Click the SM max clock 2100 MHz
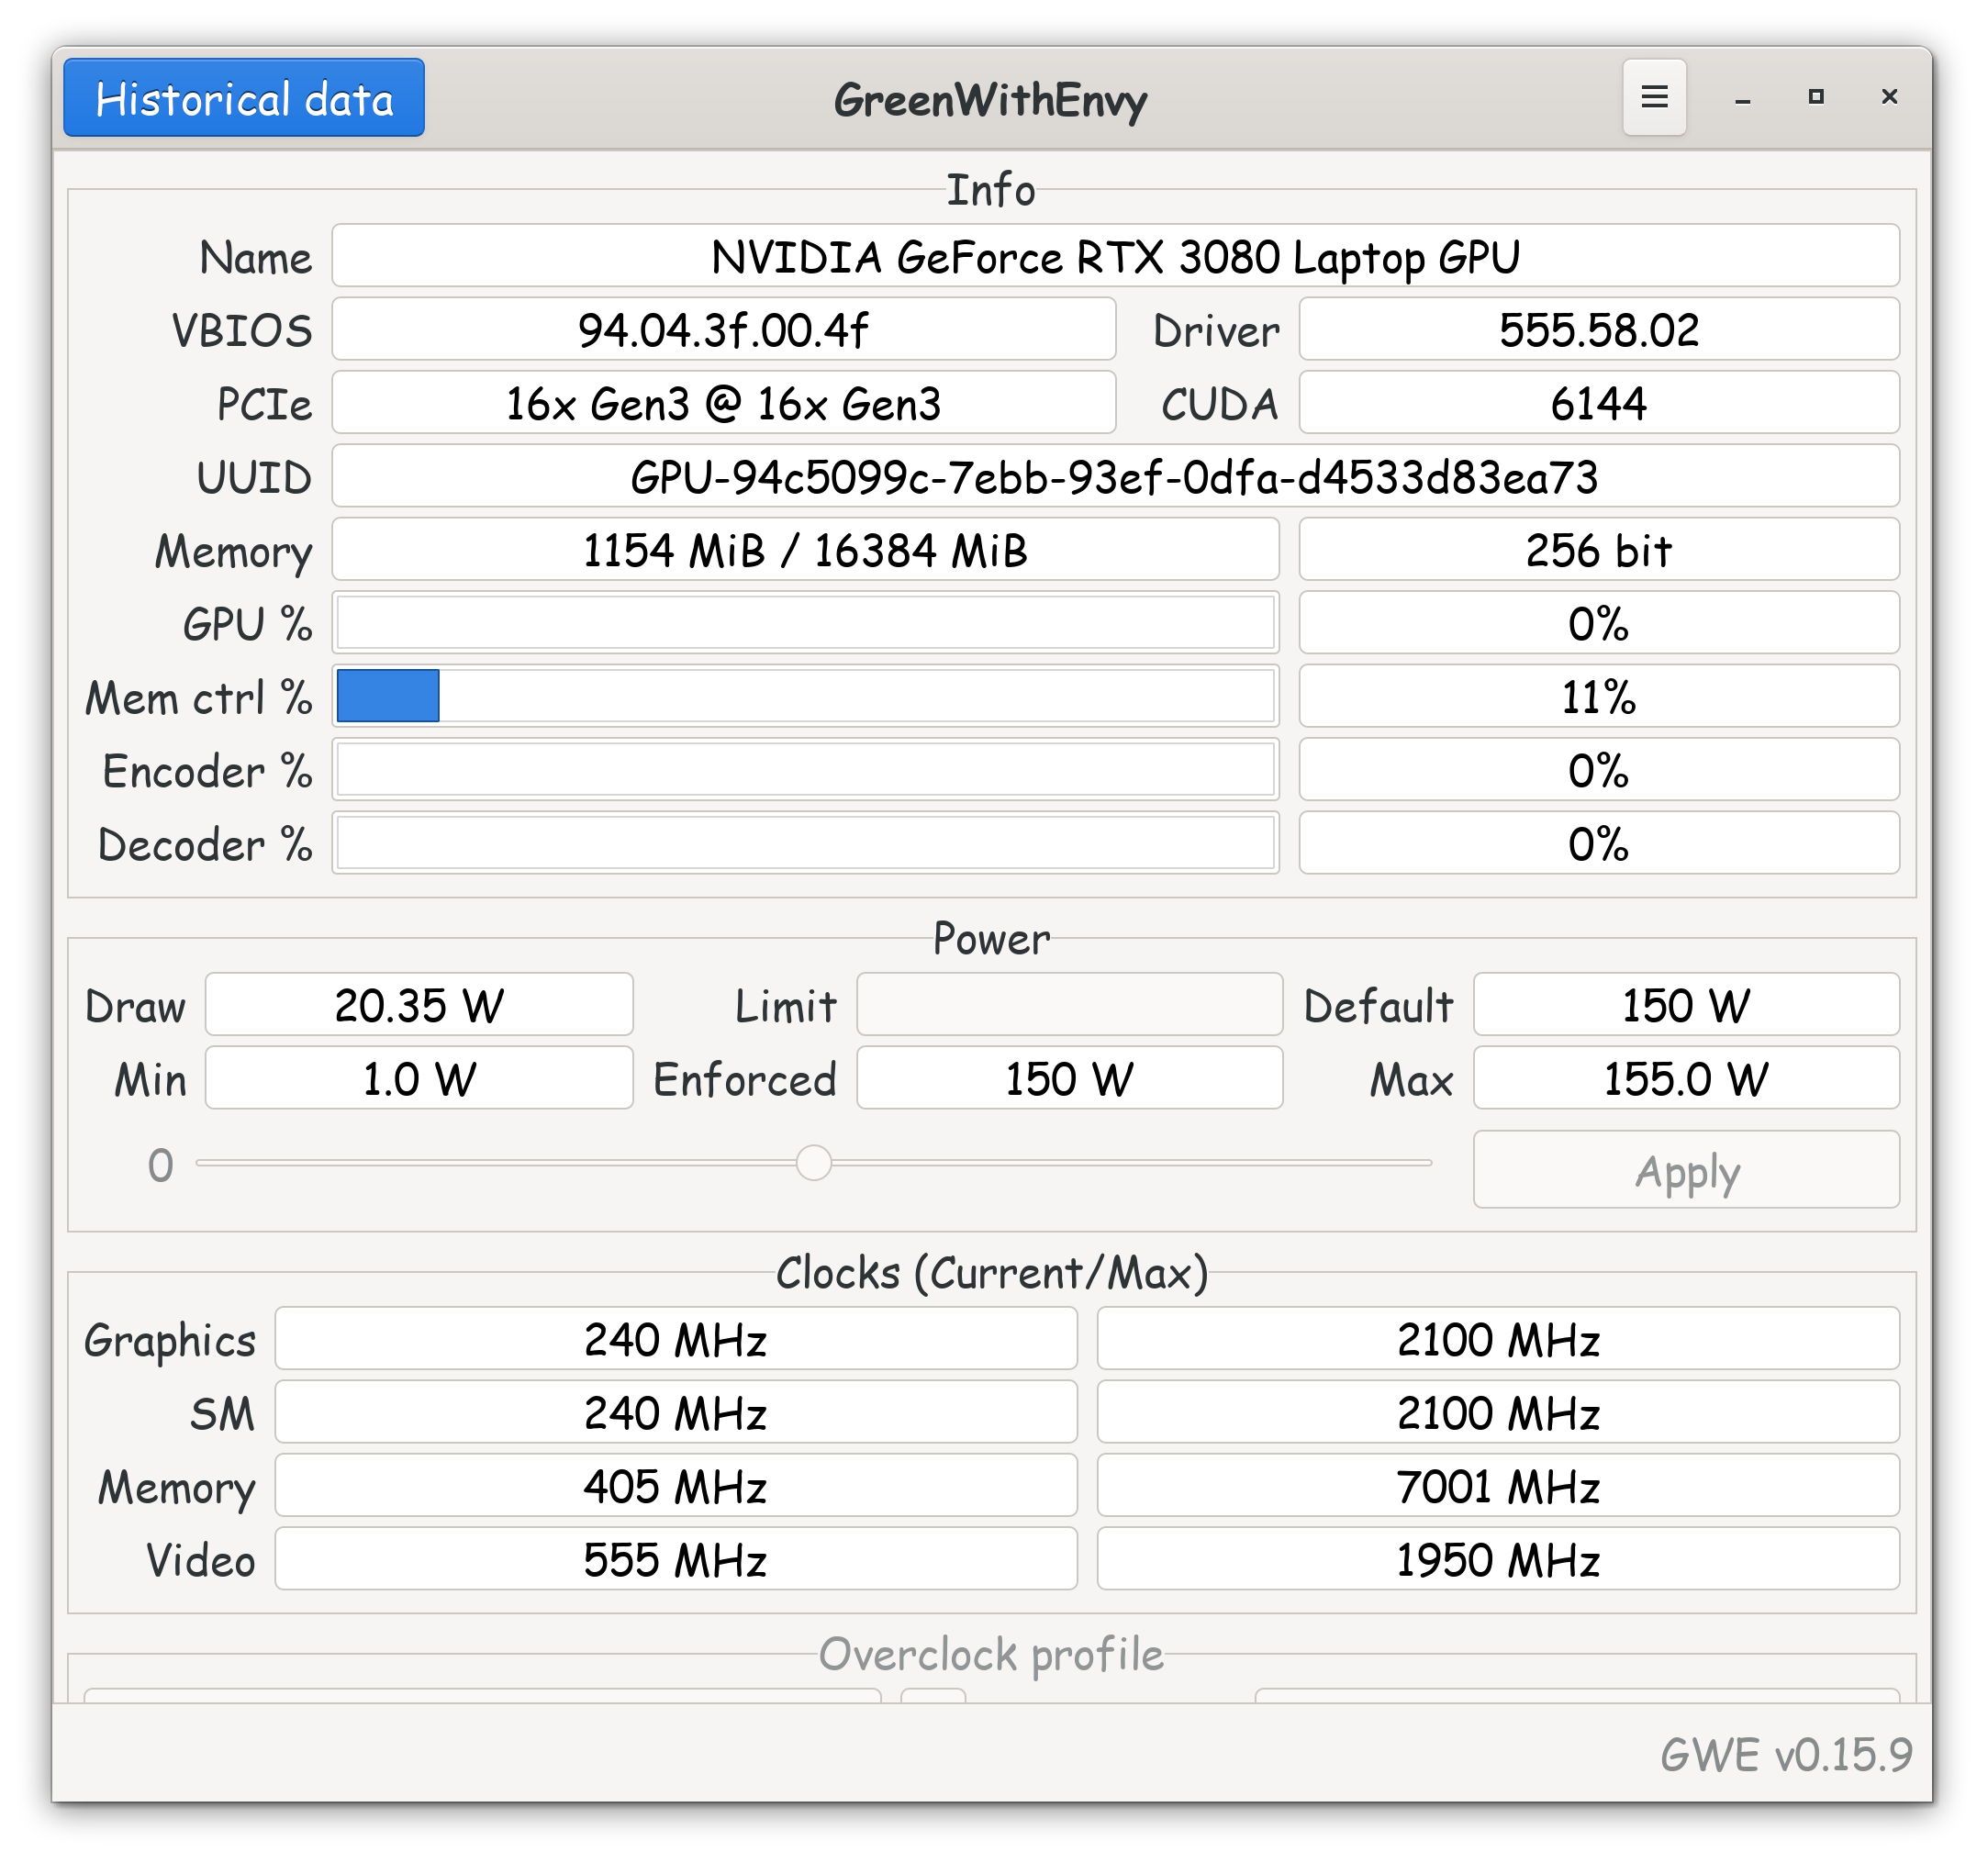Image resolution: width=1988 pixels, height=1863 pixels. [x=1498, y=1412]
